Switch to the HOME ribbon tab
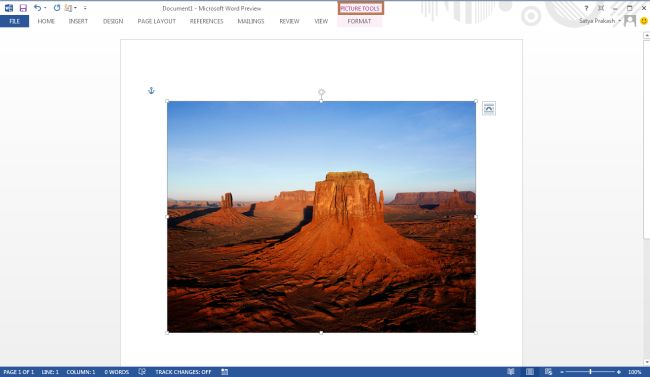Viewport: 650px width, 377px height. 46,21
